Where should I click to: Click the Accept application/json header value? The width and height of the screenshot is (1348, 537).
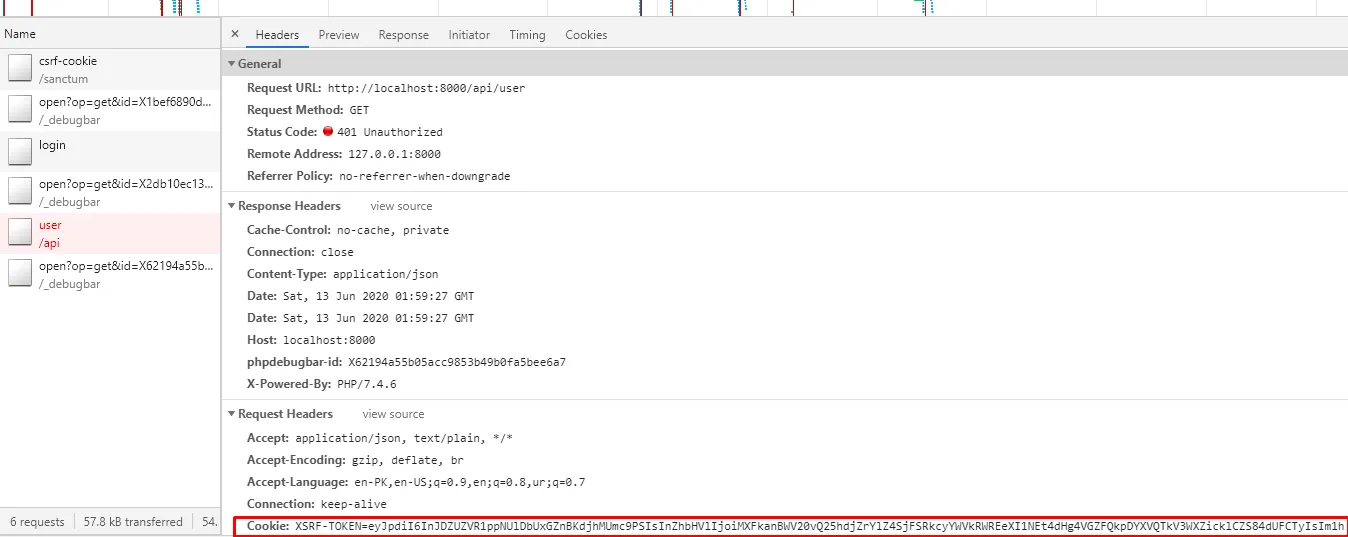[404, 438]
